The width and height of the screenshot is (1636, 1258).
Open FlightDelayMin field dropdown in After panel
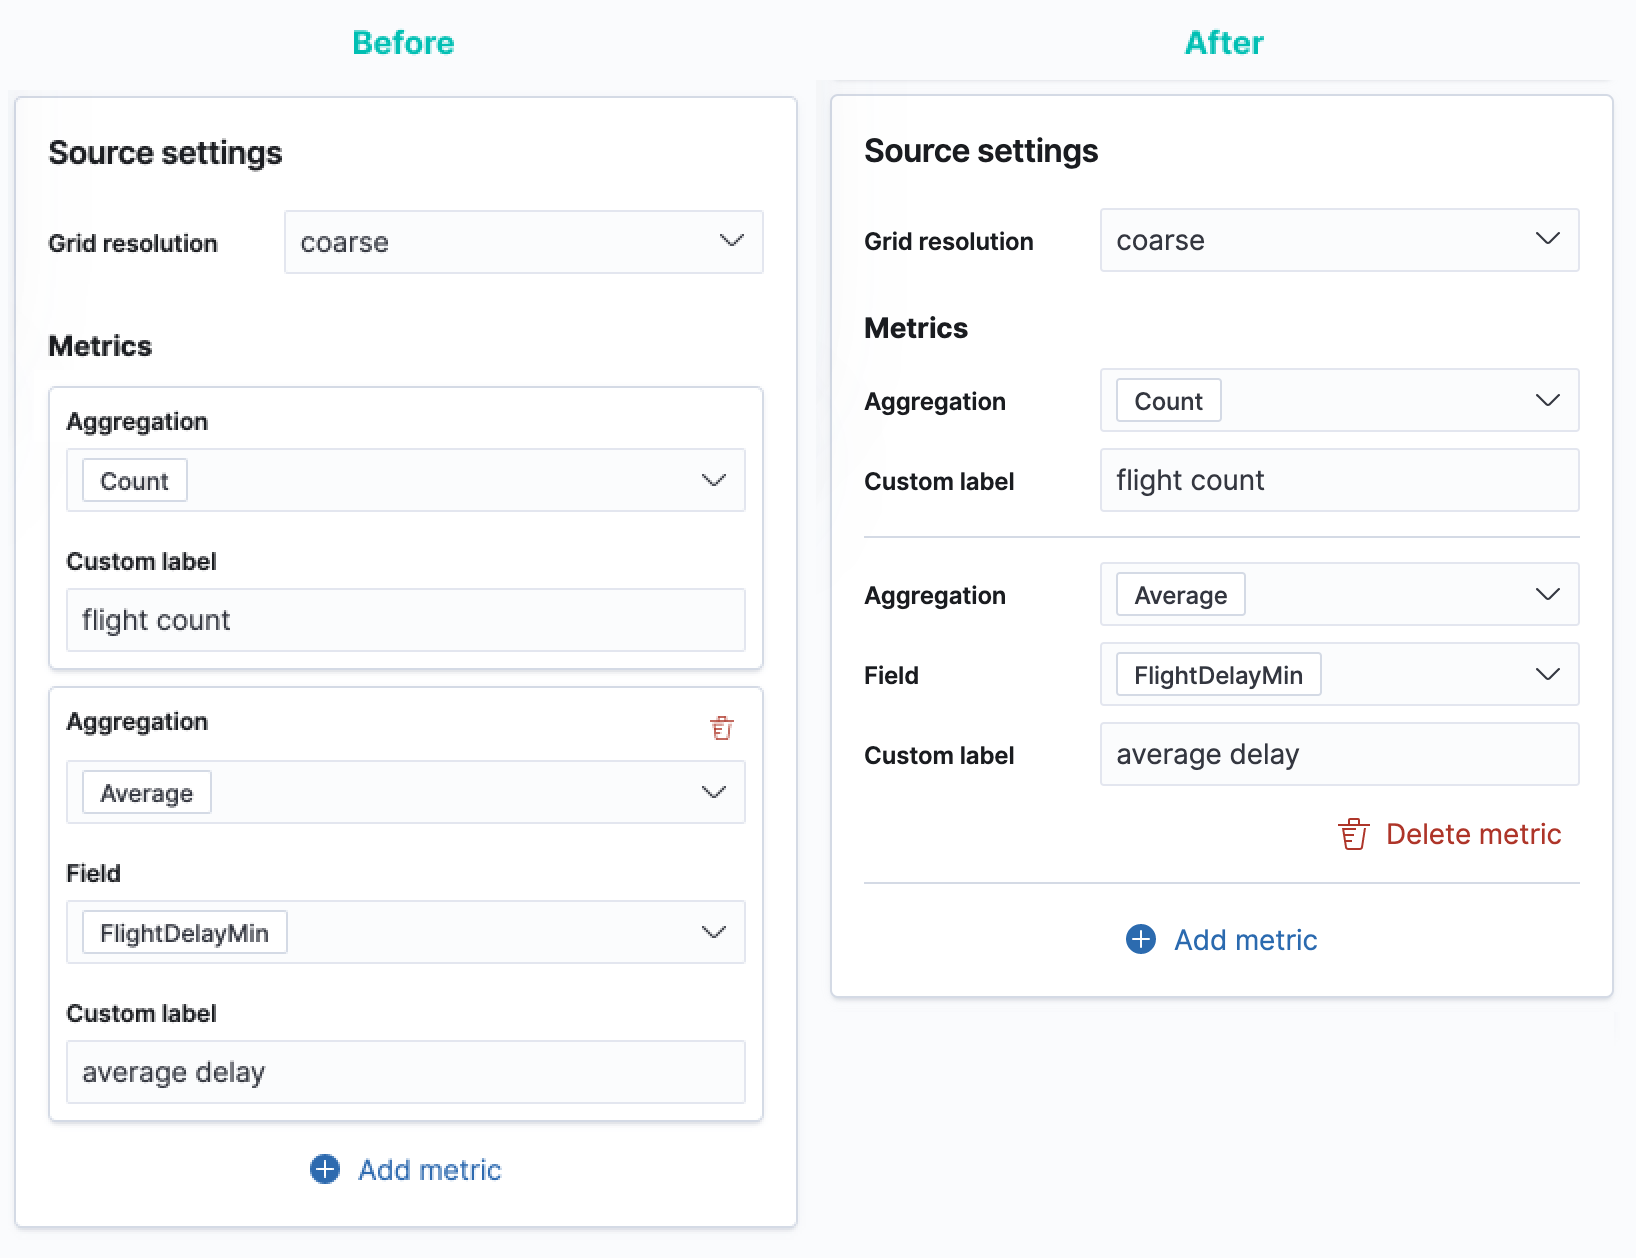coord(1339,674)
